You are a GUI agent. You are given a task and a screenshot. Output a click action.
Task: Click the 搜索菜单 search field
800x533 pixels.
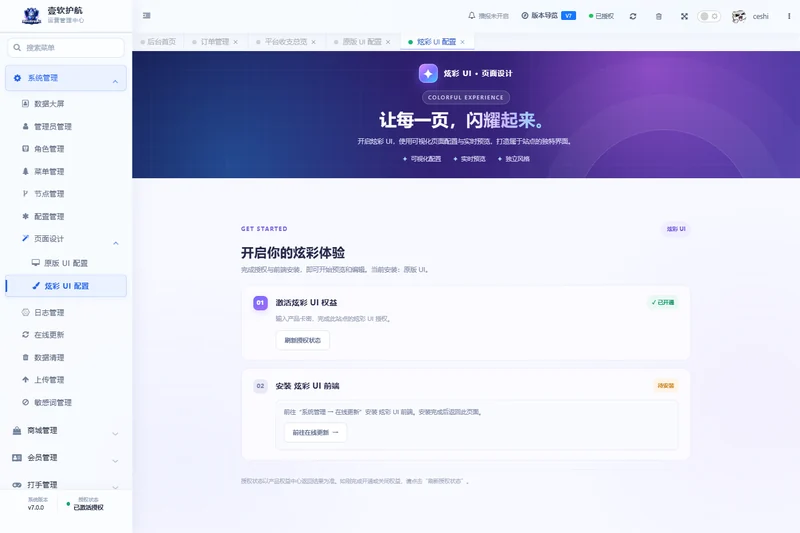[66, 47]
